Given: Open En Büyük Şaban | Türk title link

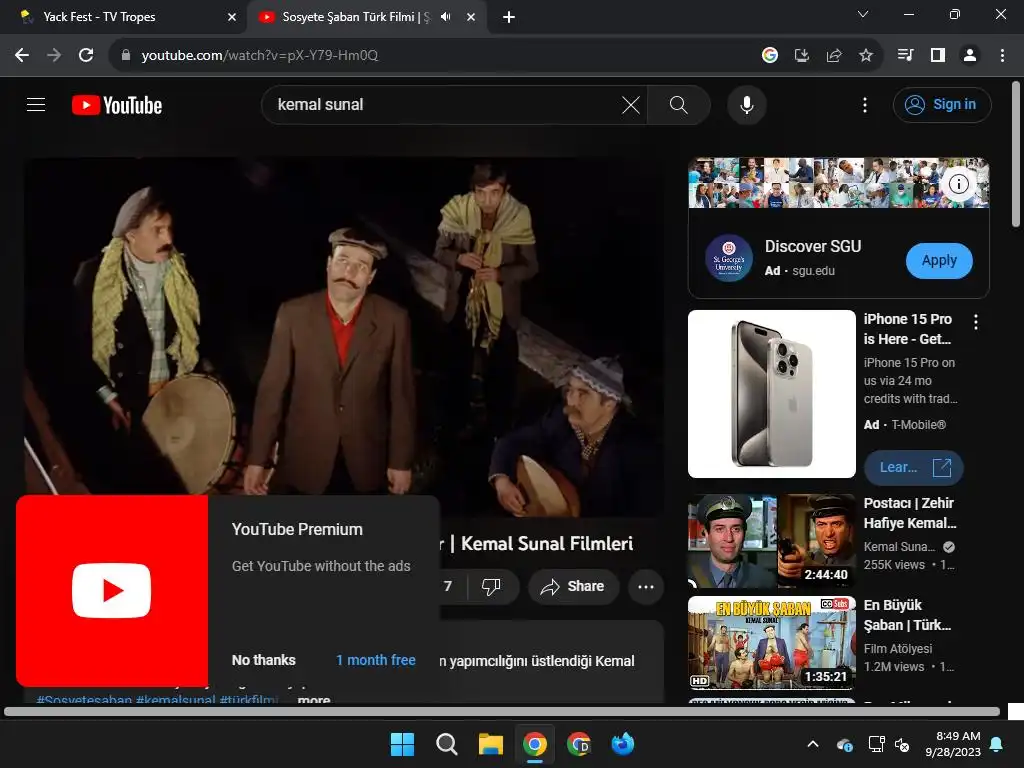Looking at the screenshot, I should coord(907,615).
